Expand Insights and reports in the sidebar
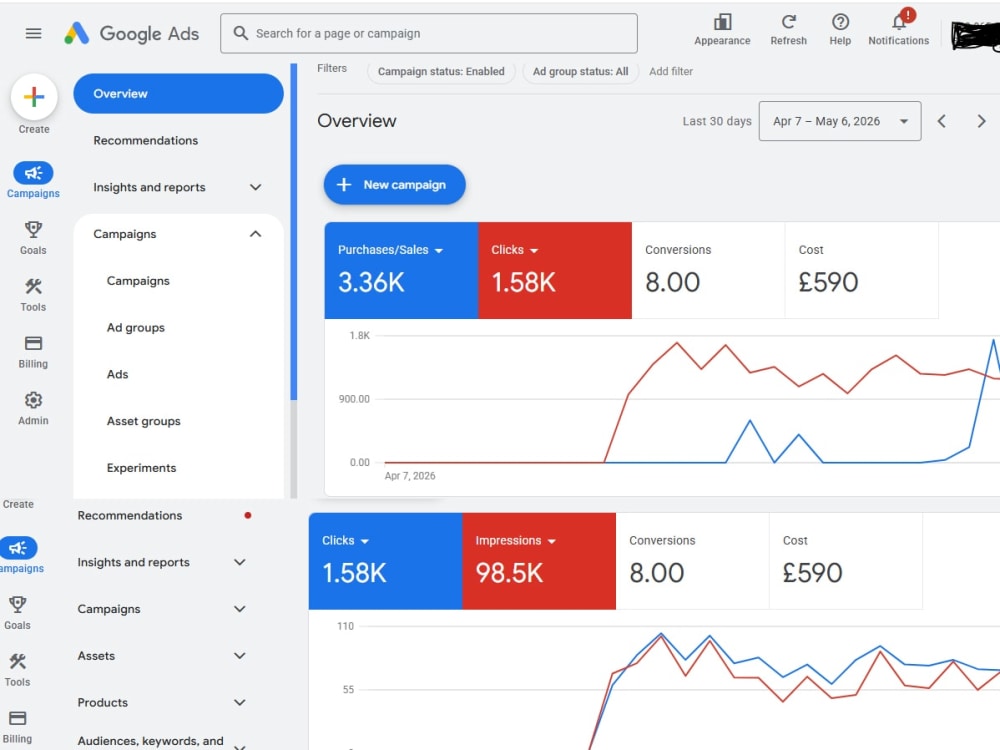 click(178, 187)
